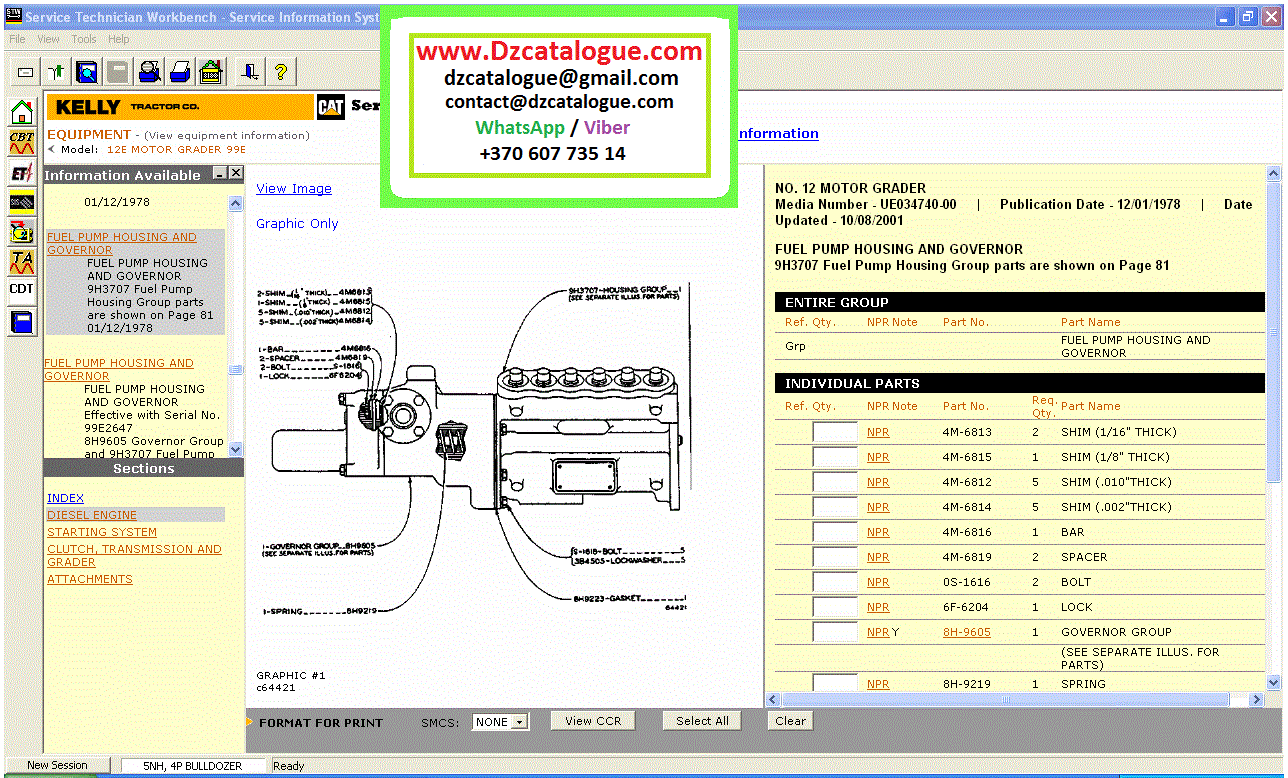Click the greyed-out document toolbar icon
The width and height of the screenshot is (1288, 778).
point(118,72)
